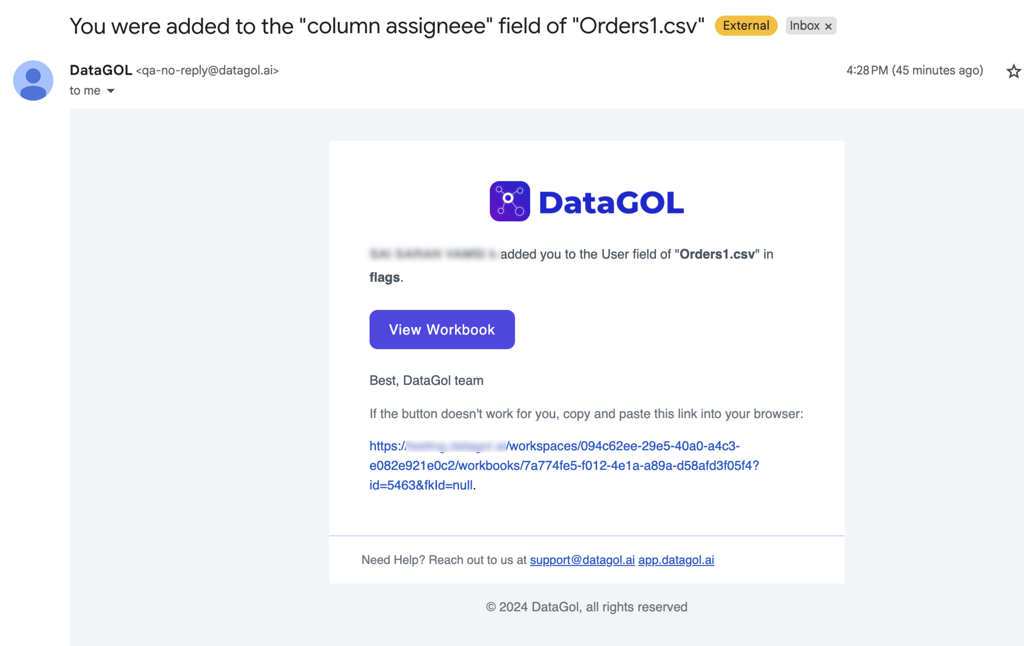
Task: Expand recipient details arrow beside 'to me'
Action: (111, 91)
